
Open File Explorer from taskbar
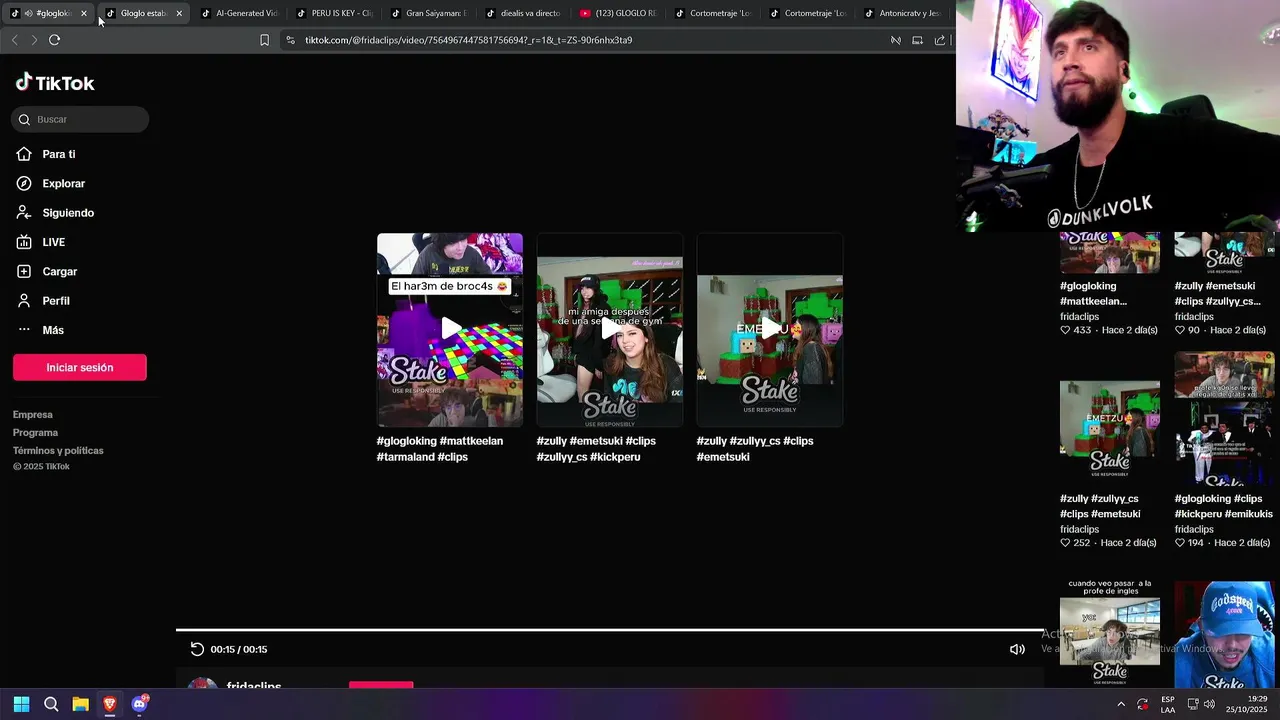[x=80, y=704]
